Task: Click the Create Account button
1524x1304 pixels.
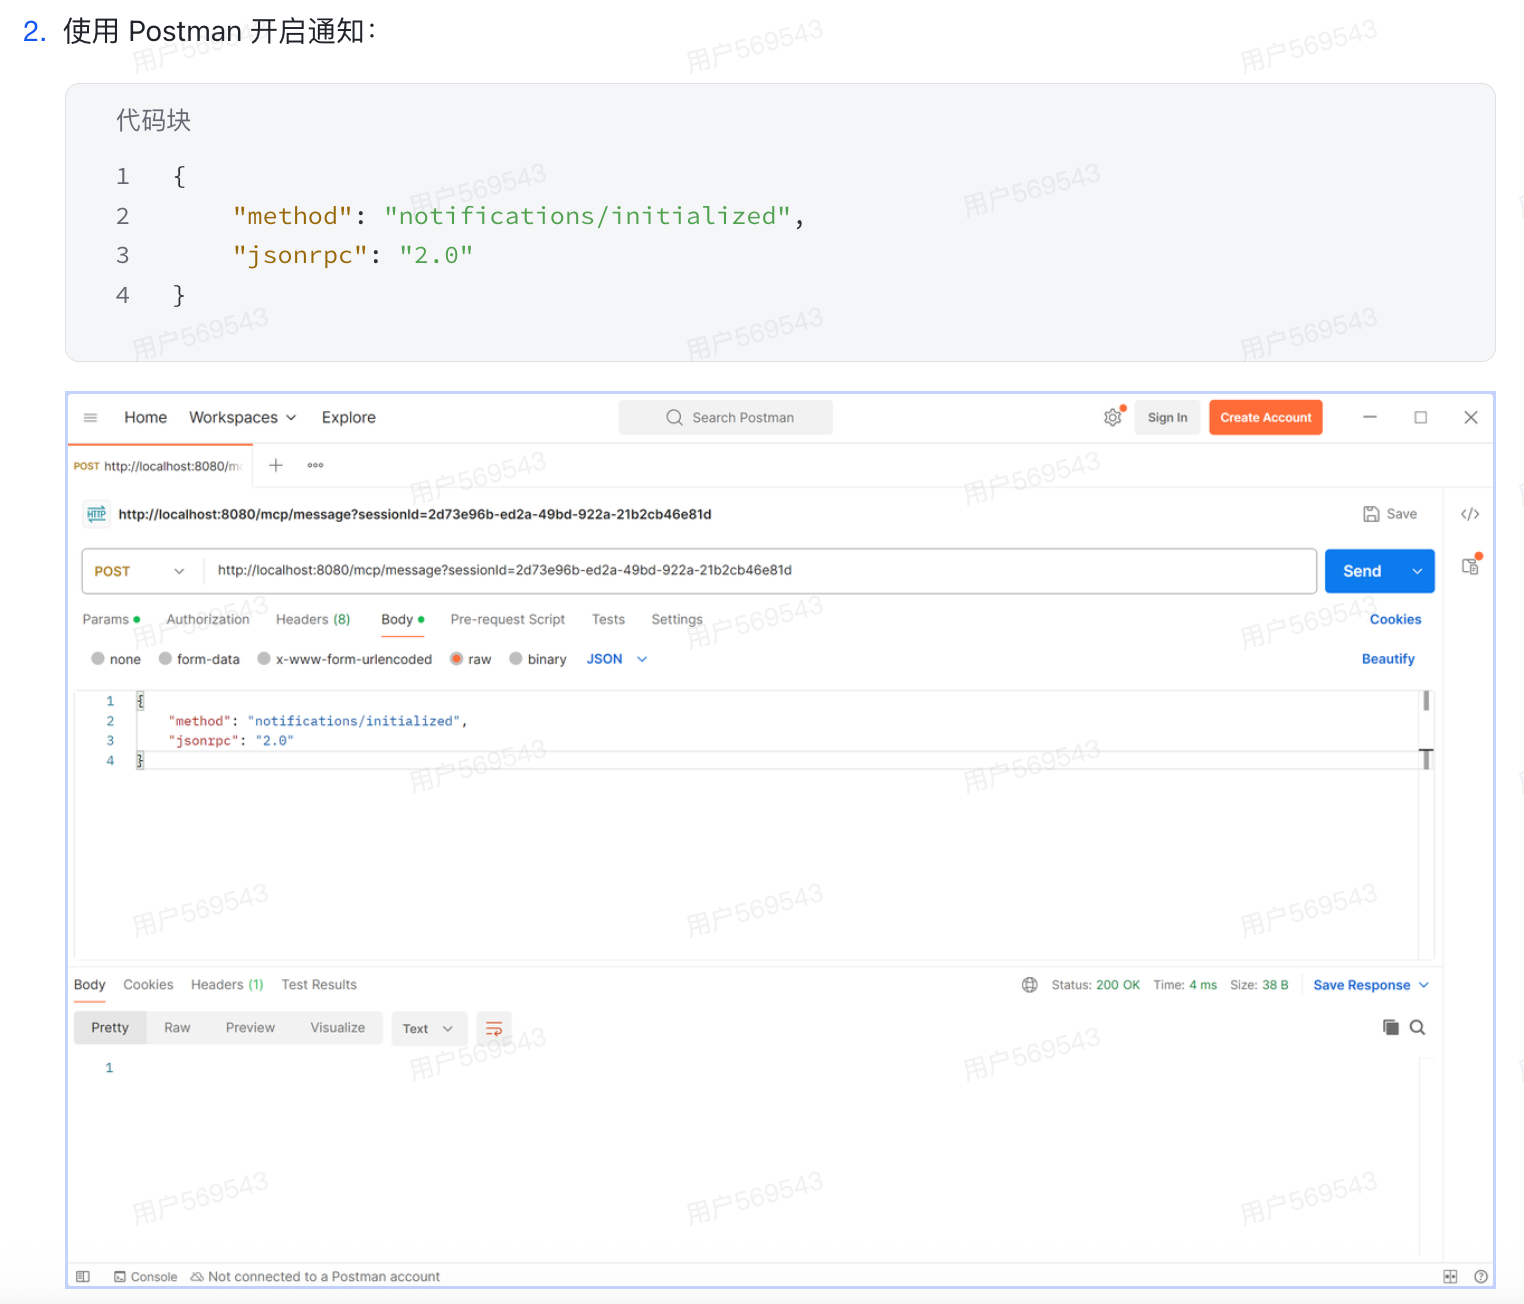Action: click(1266, 418)
